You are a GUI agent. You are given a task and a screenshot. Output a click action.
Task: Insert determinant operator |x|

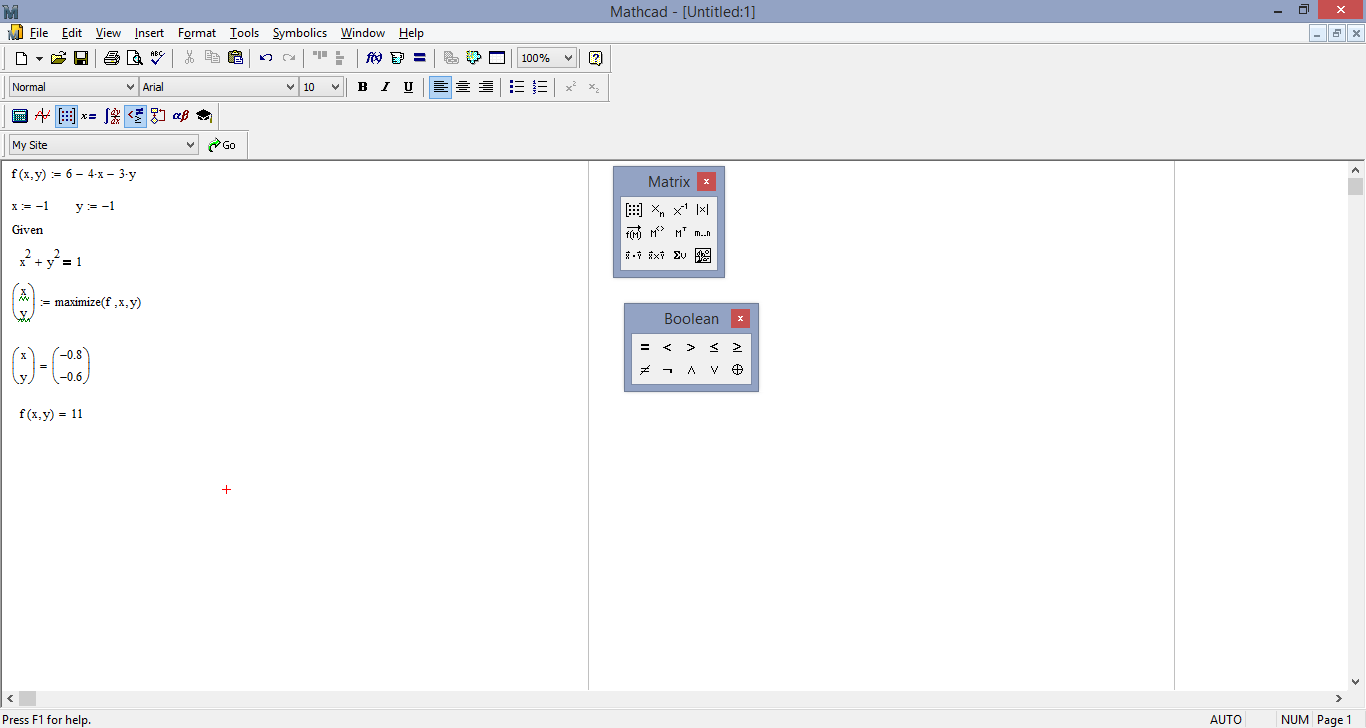(x=703, y=210)
